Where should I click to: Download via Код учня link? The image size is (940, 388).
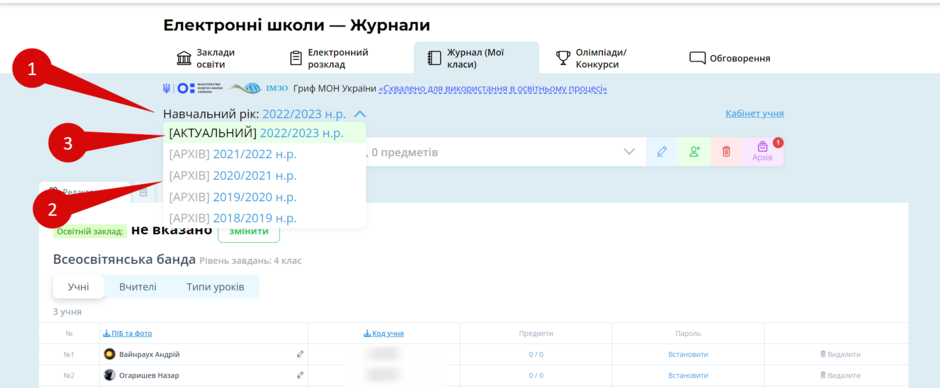pyautogui.click(x=384, y=333)
